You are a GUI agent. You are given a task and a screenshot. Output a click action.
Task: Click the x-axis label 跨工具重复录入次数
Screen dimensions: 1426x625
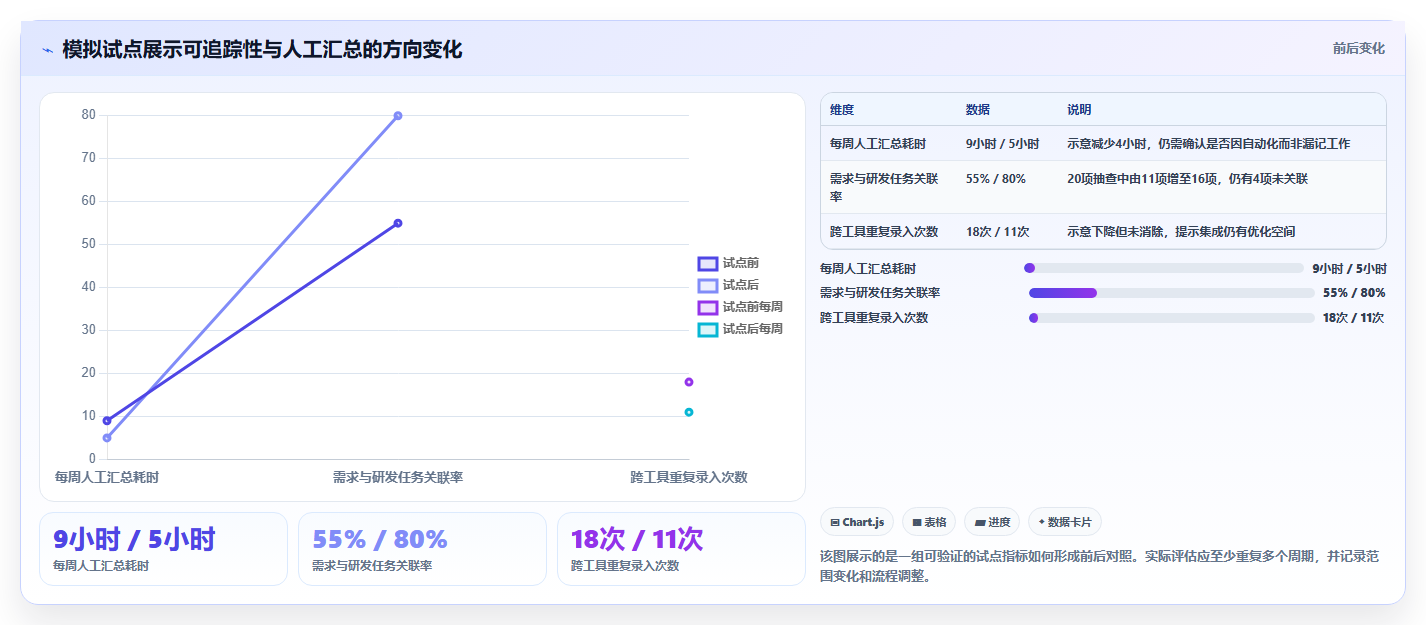pyautogui.click(x=689, y=477)
